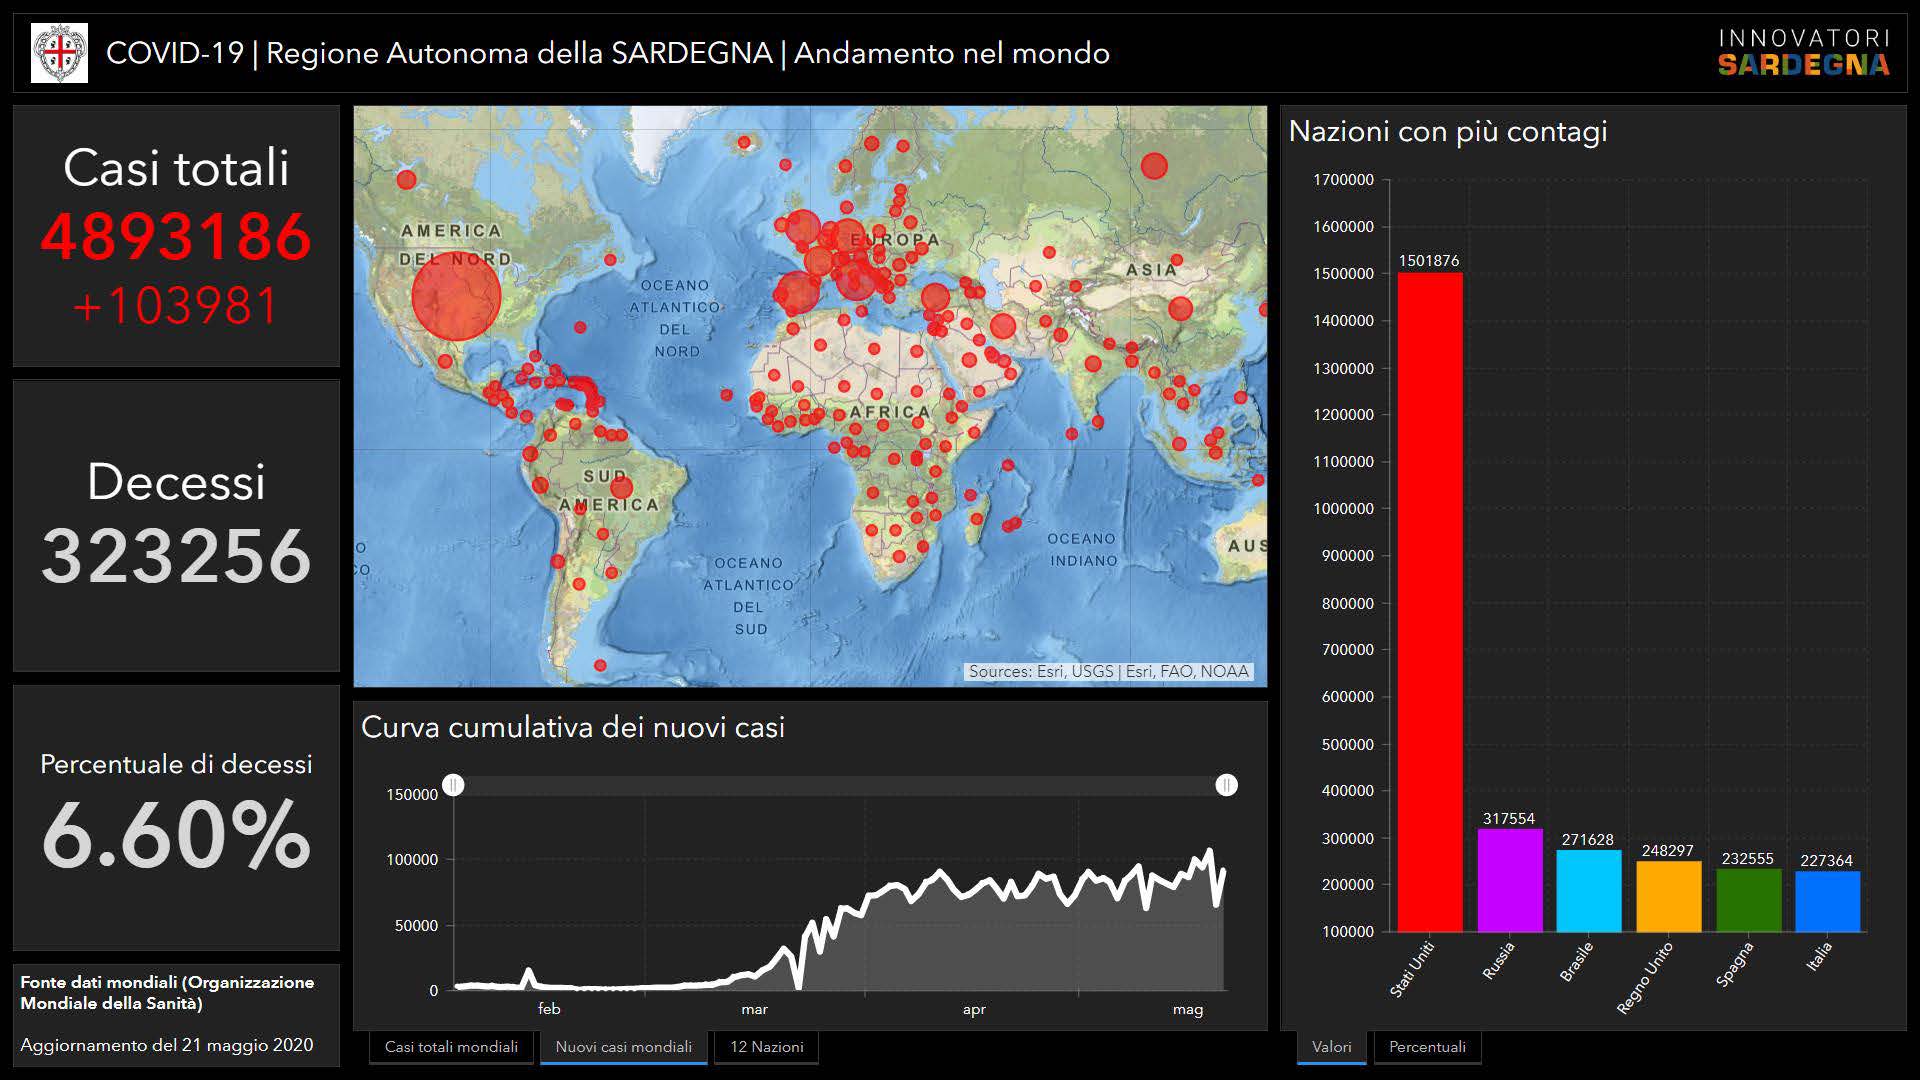Switch to the Casi totali mondiali tab
Screen dimensions: 1920x1080
(451, 1047)
